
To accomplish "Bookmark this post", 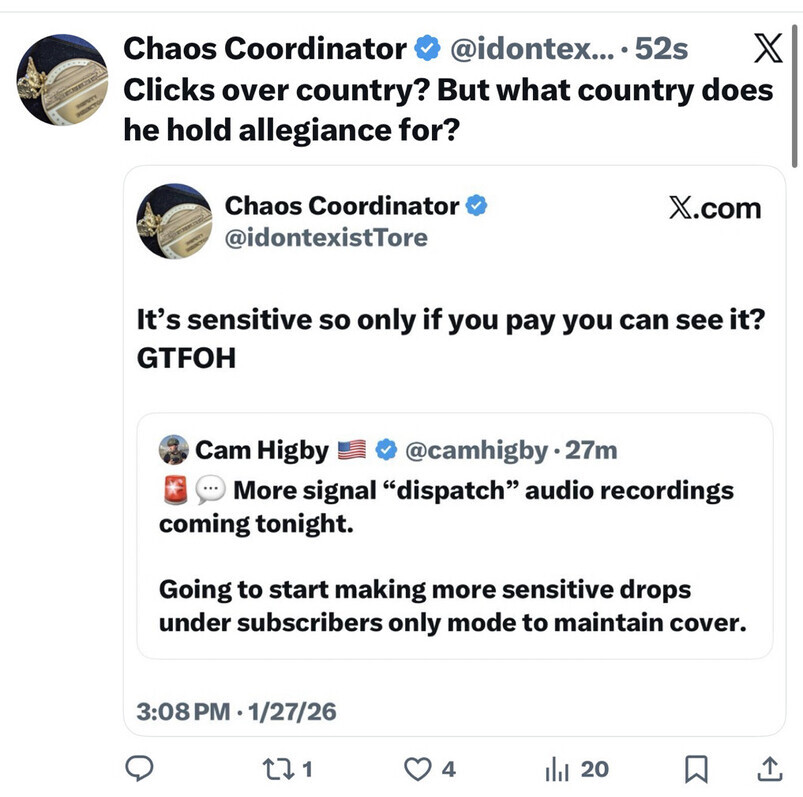I will tap(695, 768).
